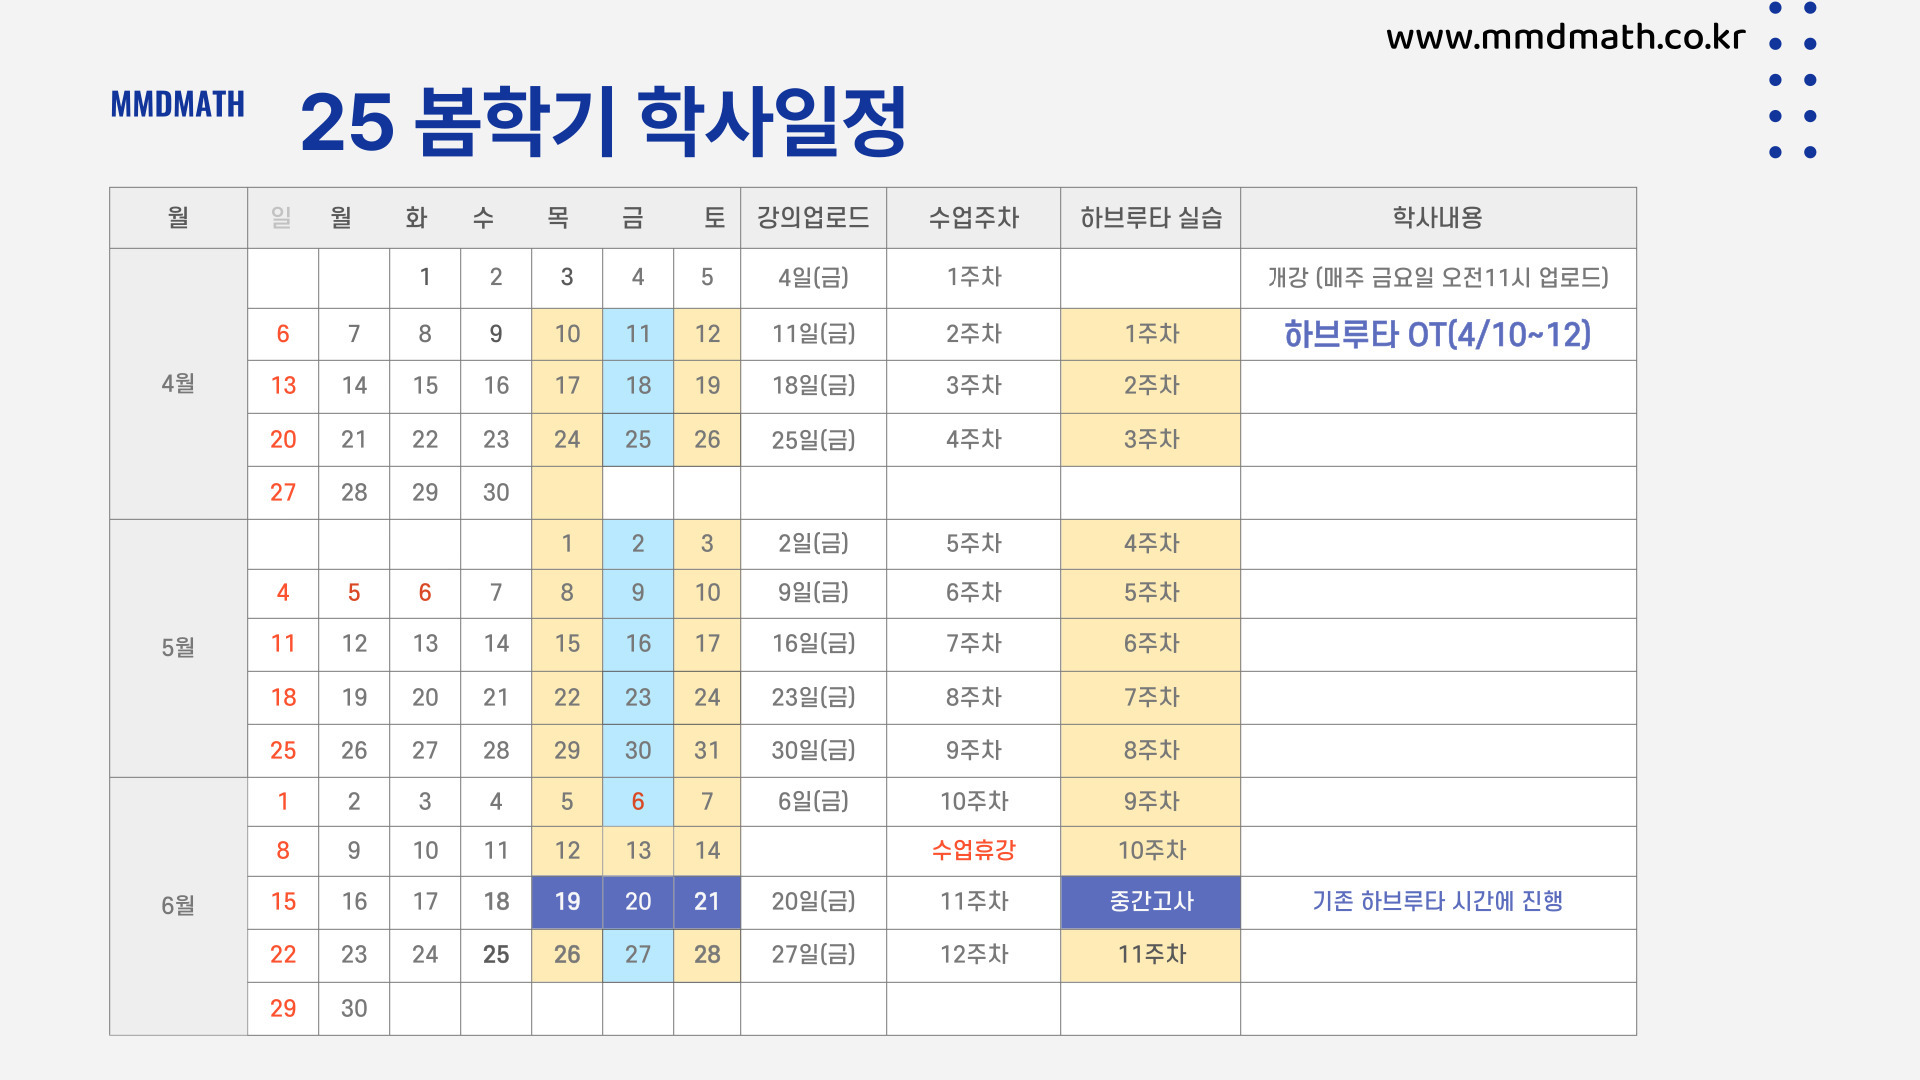Select the 6월 month cell
The width and height of the screenshot is (1920, 1080).
(178, 906)
